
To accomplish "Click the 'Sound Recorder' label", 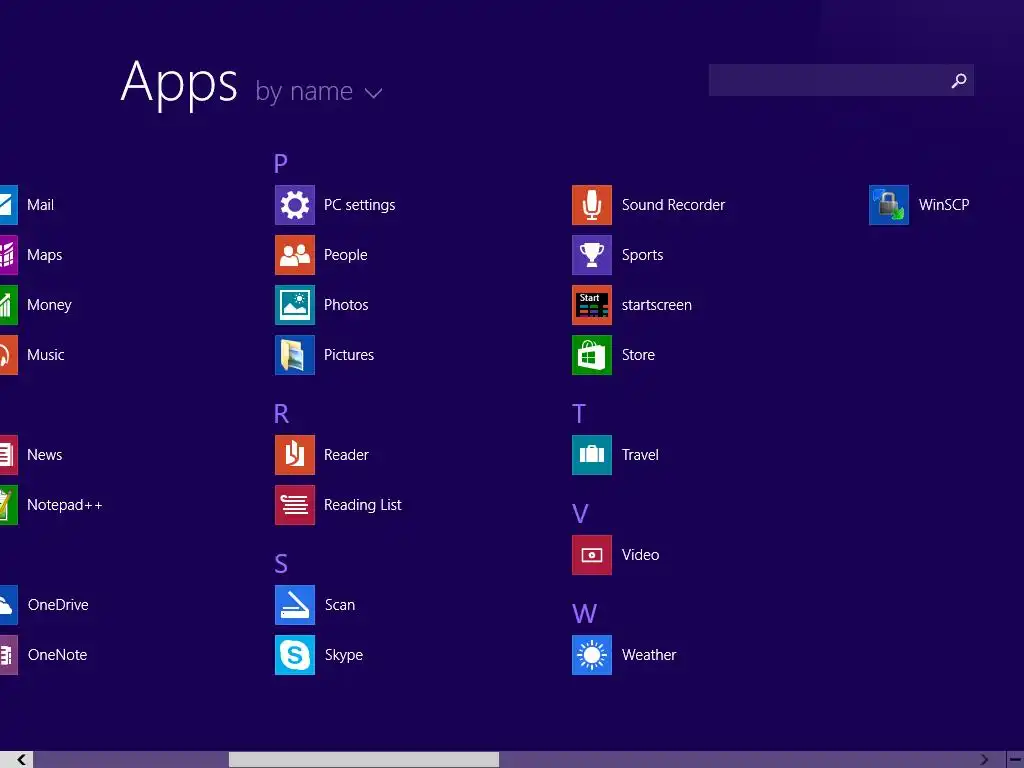I will click(x=673, y=205).
